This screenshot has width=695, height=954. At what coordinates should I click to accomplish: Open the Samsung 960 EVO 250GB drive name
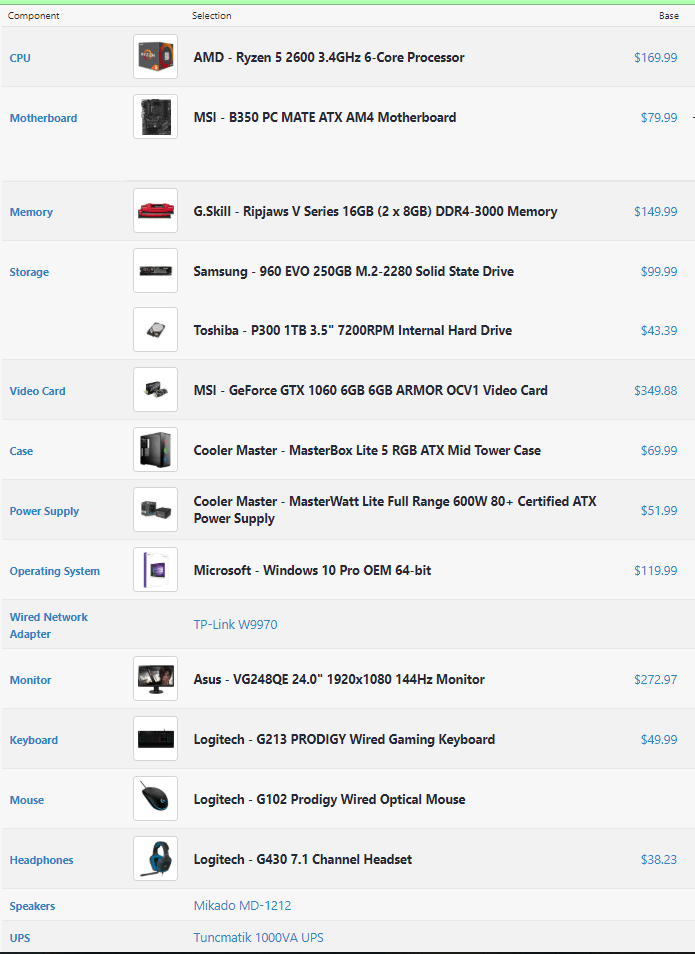tap(354, 271)
